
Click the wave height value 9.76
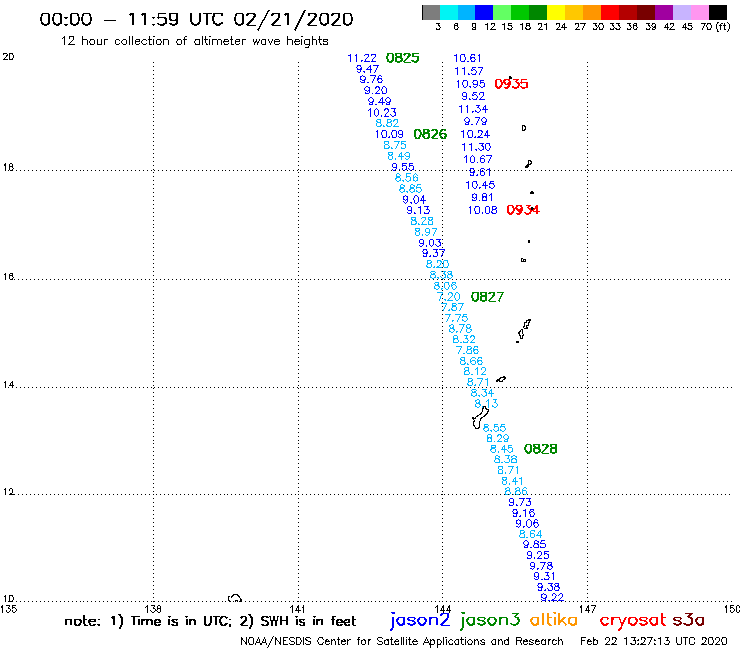371,79
